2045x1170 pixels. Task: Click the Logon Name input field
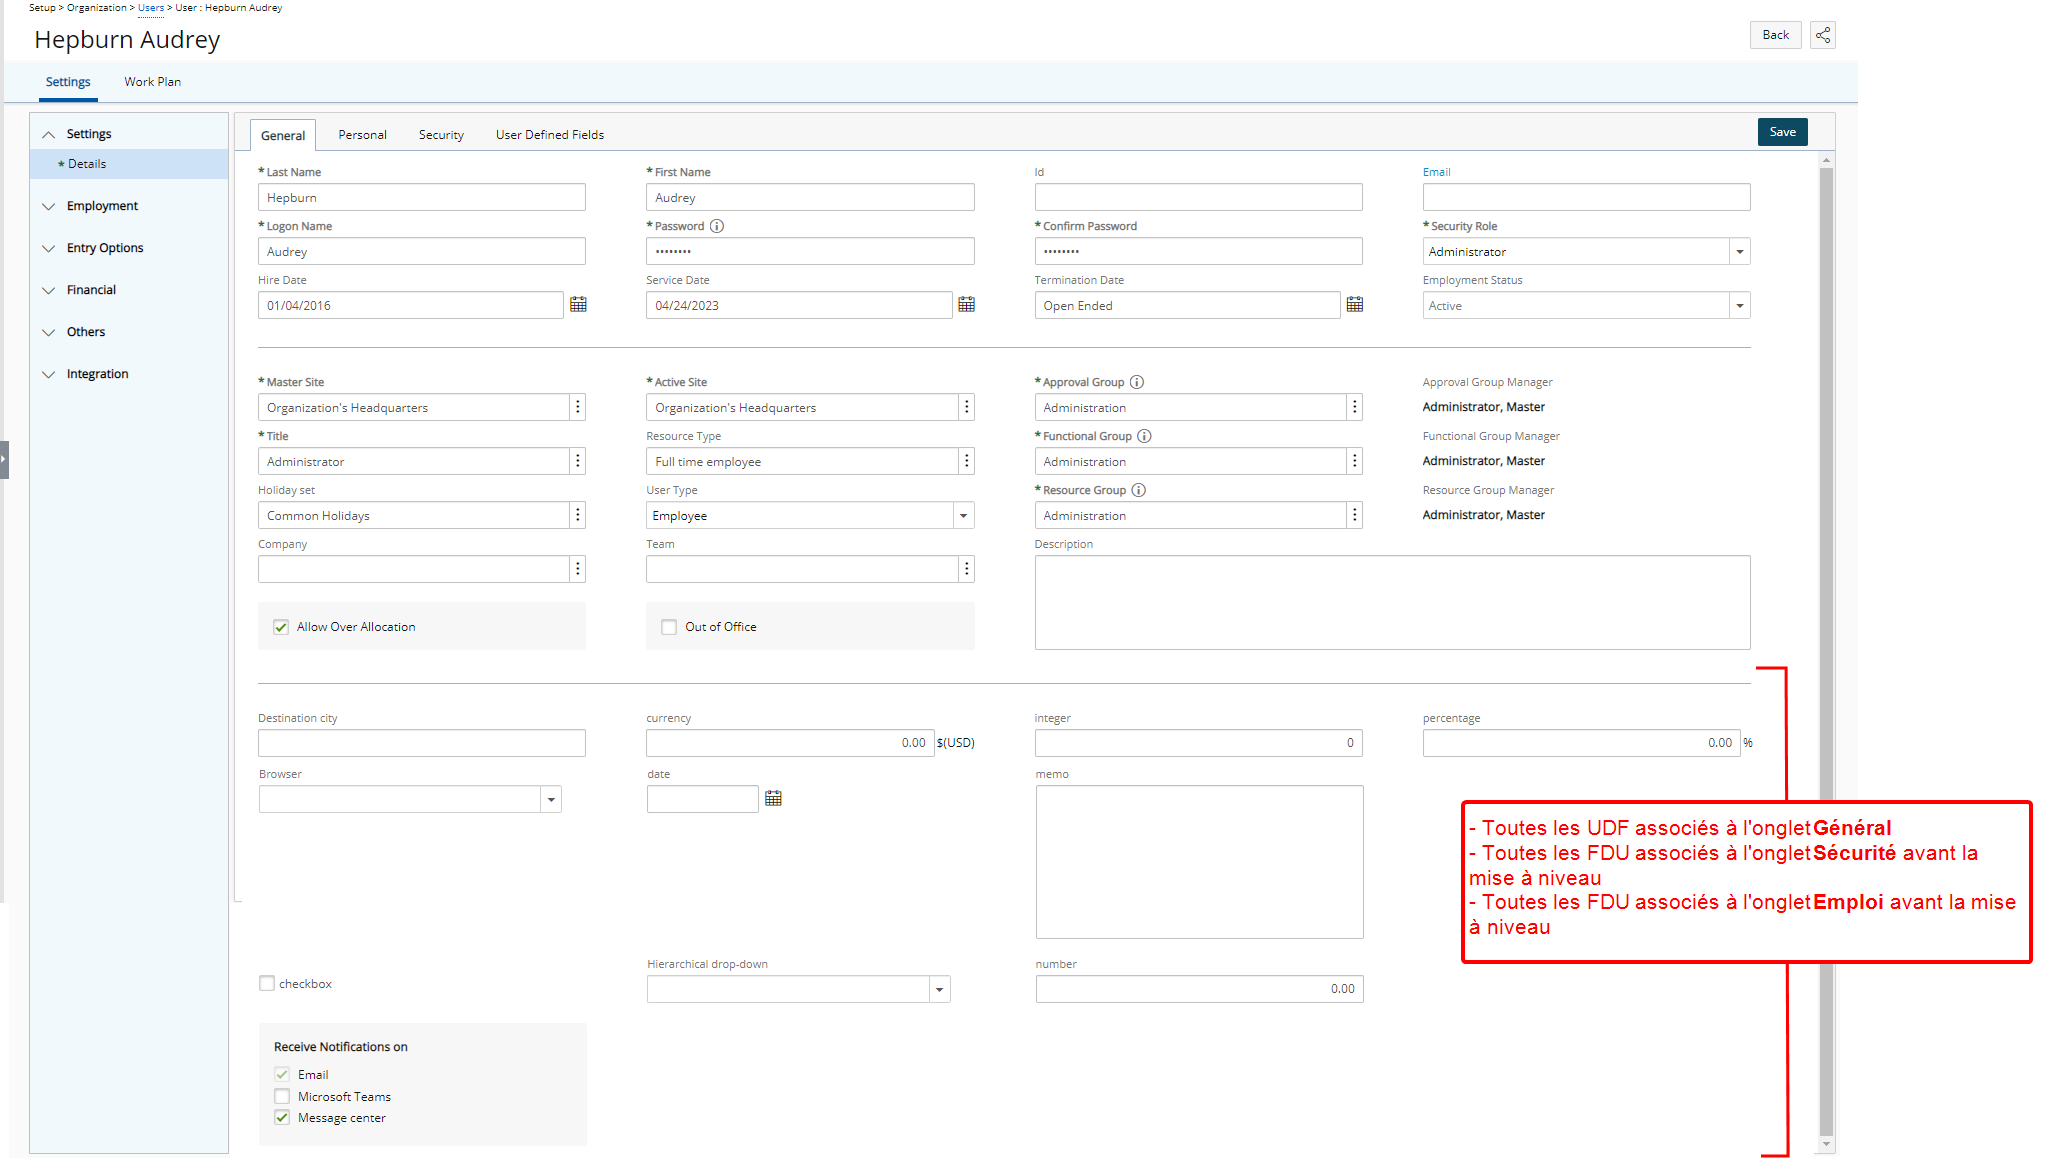pyautogui.click(x=422, y=251)
